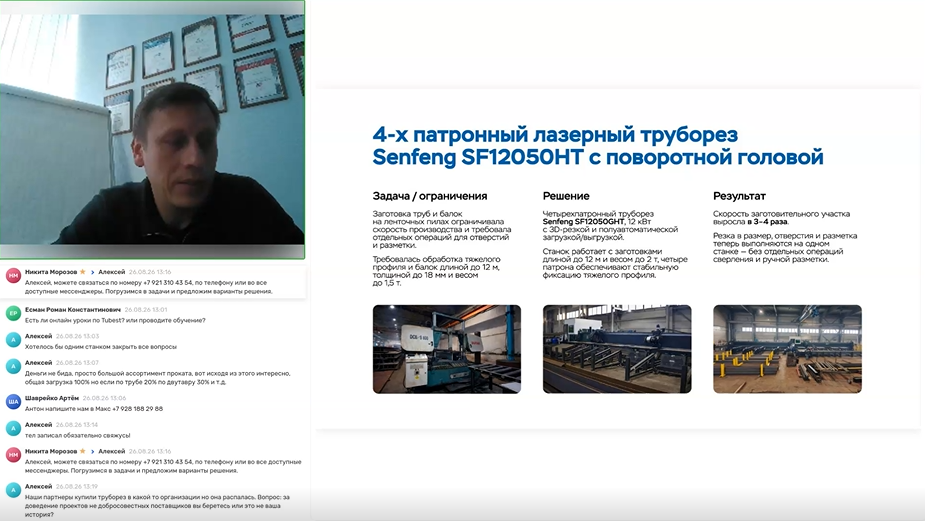Open the band saw machine photo on slide

447,349
